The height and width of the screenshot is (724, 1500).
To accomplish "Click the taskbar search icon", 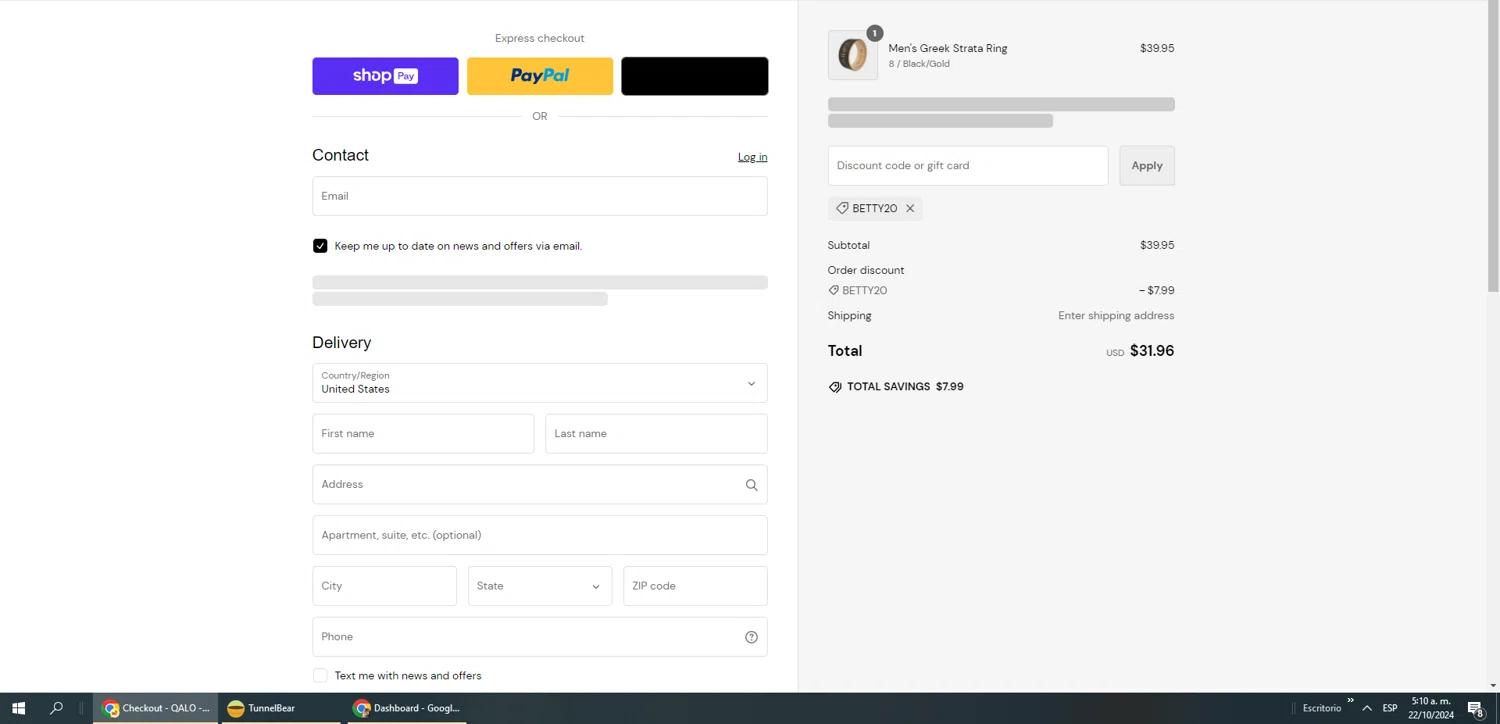I will (57, 708).
